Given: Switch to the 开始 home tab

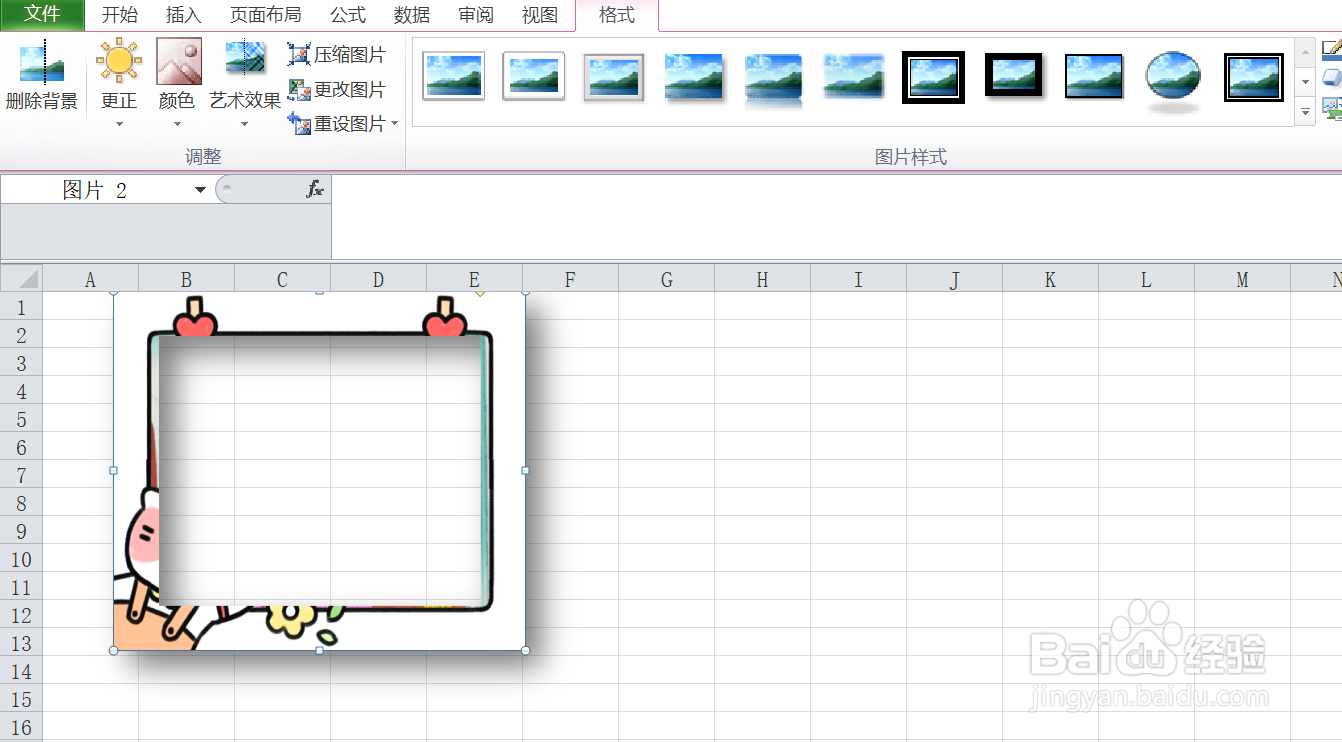Looking at the screenshot, I should (120, 15).
